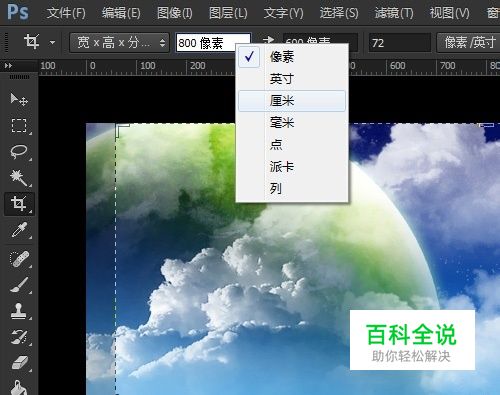
Task: Expand the toolbox with the double-arrow
Action: [x=8, y=66]
